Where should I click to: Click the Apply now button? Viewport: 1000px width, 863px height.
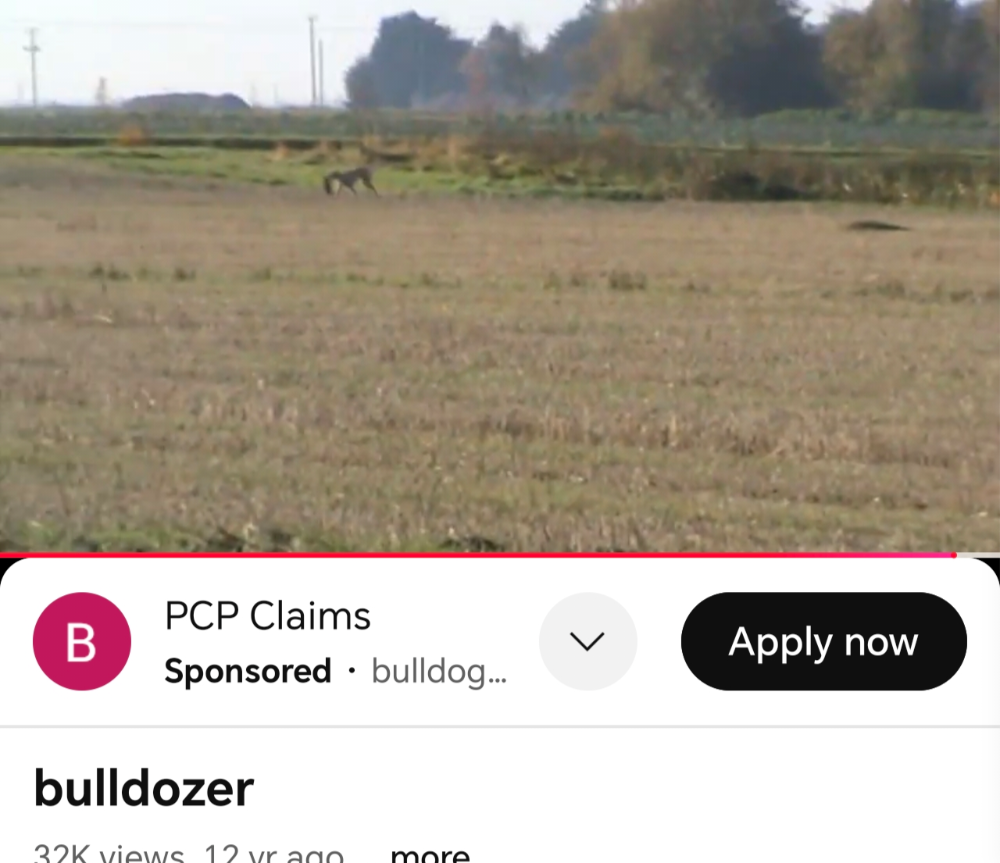(x=823, y=641)
